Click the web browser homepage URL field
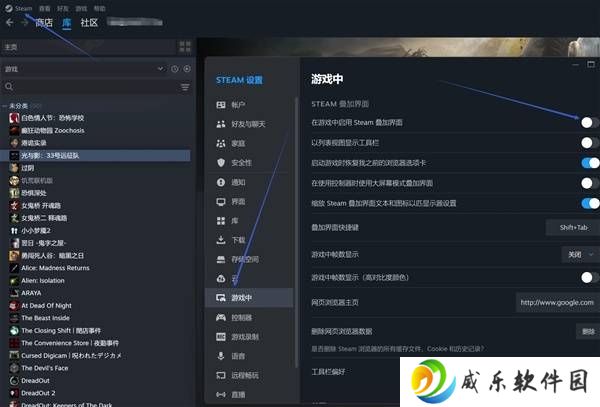Screen dimensions: 600x407 click(558, 302)
